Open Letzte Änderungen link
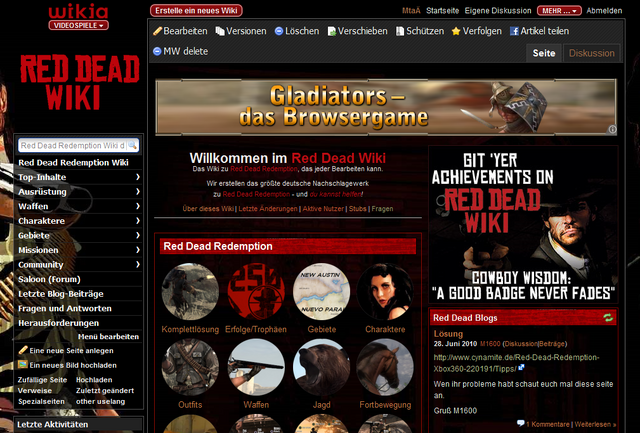Viewport: 640px width, 433px height. pyautogui.click(x=268, y=209)
